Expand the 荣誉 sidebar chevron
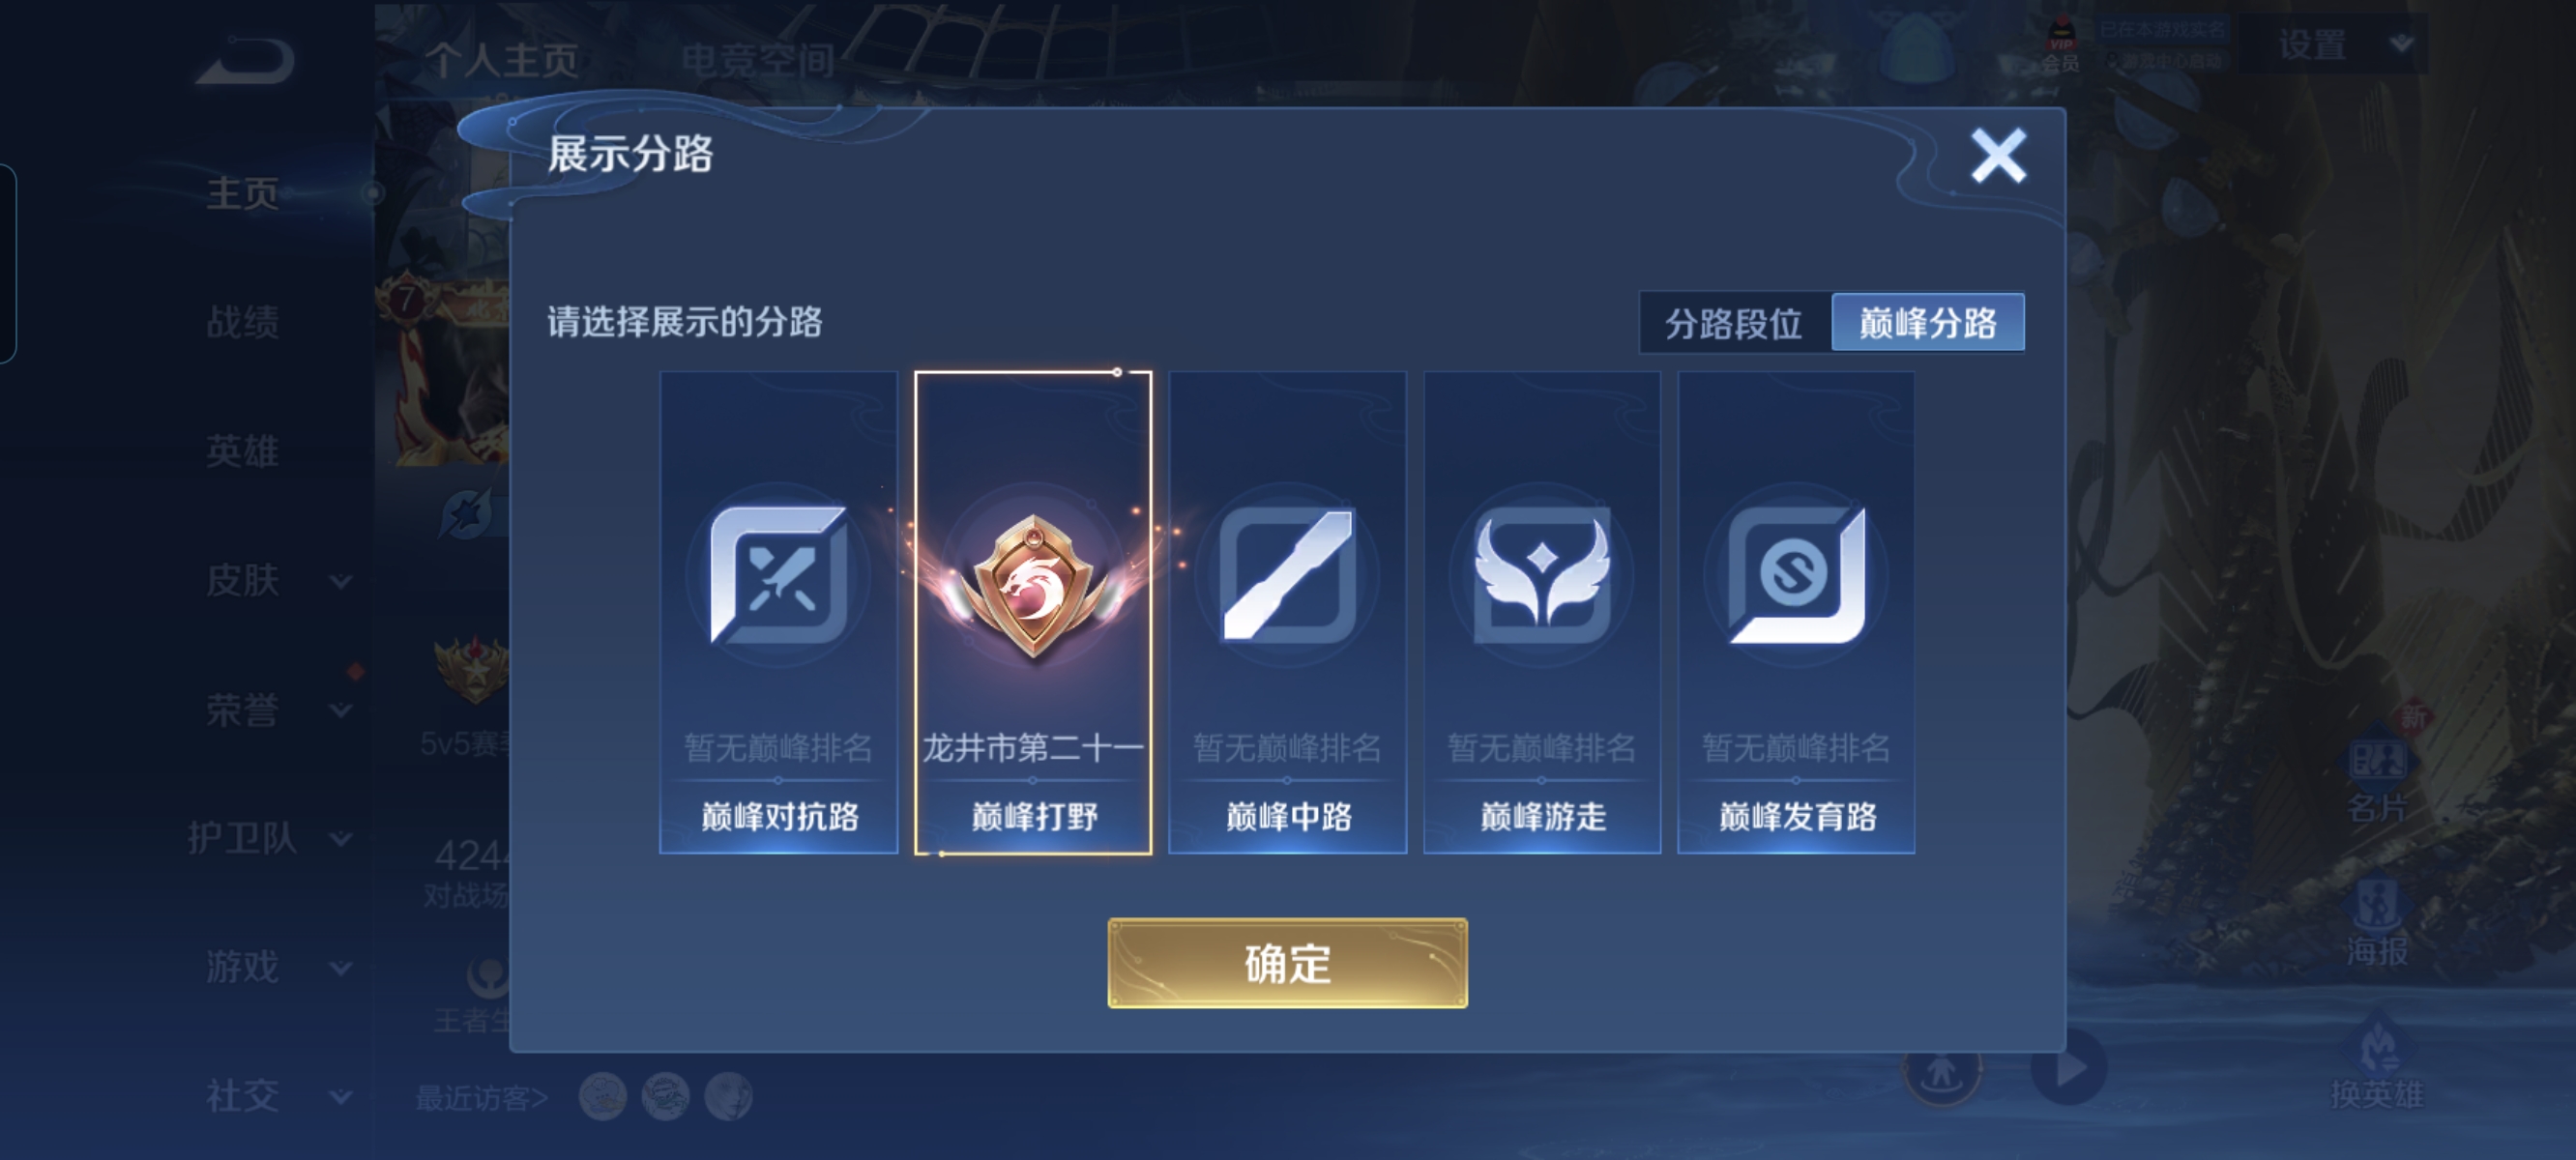 point(341,710)
